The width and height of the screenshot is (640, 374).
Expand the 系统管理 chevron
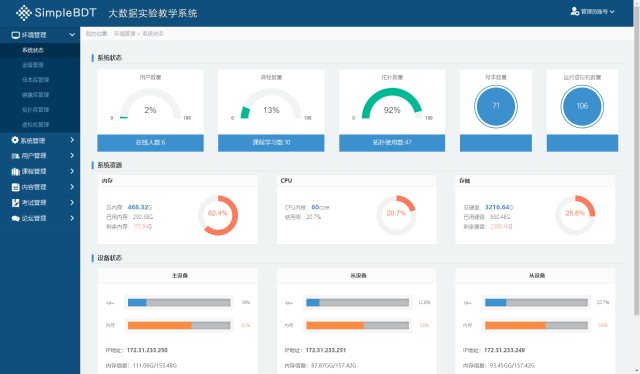(72, 140)
